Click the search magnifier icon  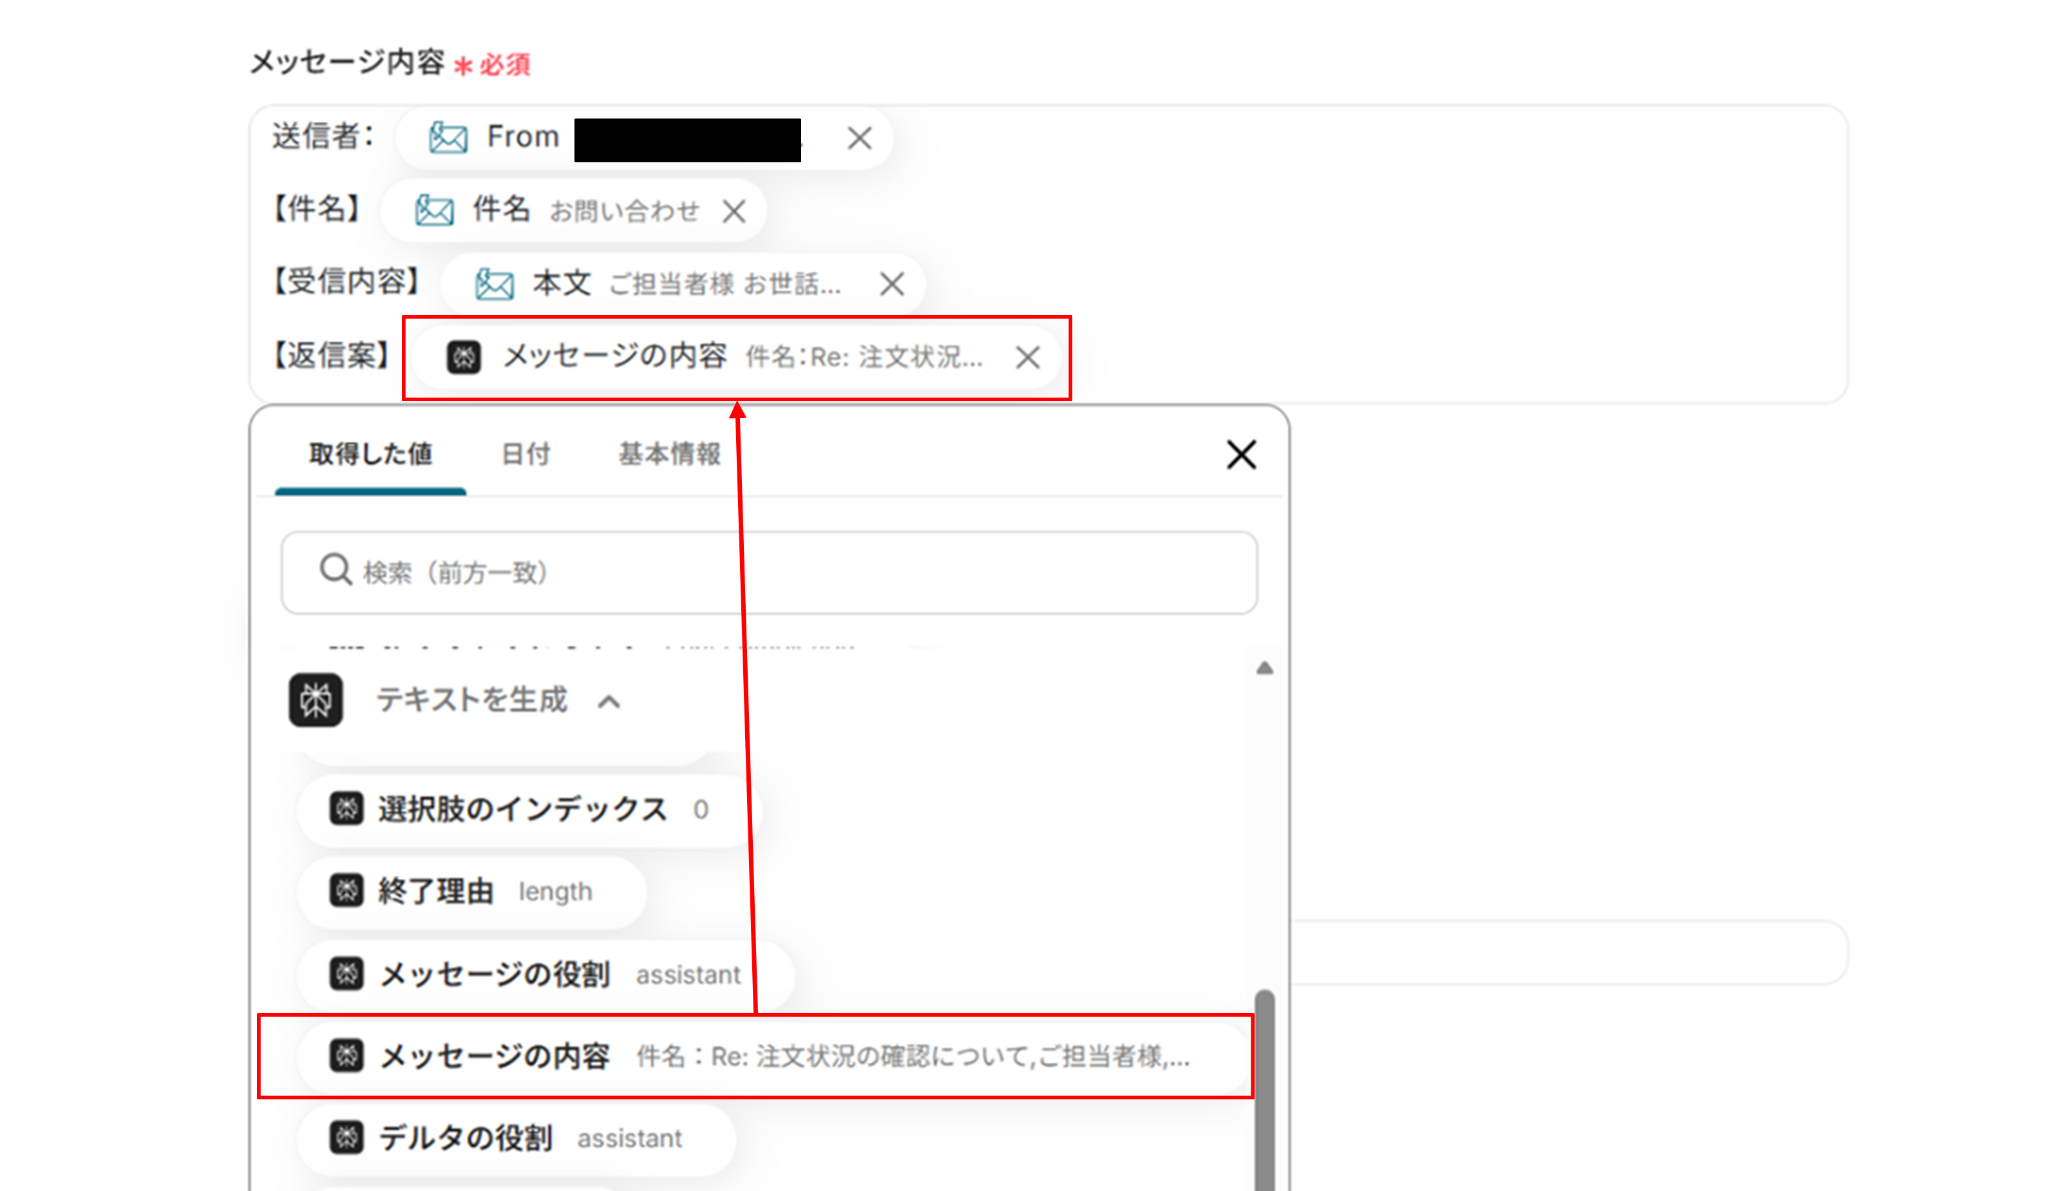[335, 570]
